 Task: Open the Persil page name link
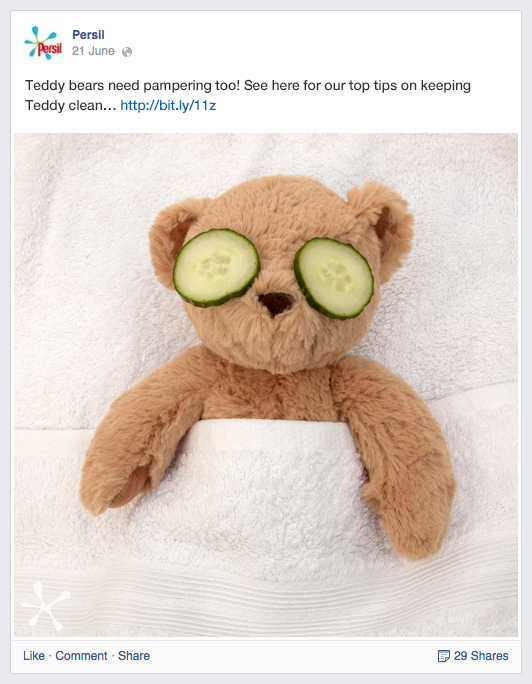tap(88, 34)
